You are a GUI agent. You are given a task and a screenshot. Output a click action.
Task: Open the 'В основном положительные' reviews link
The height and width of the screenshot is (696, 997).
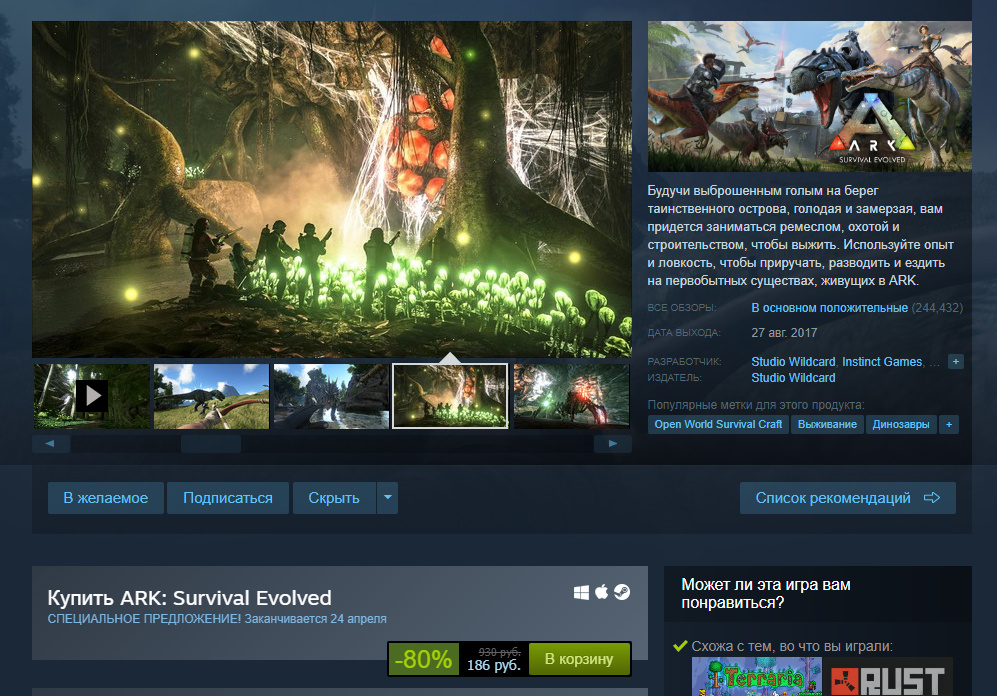point(829,308)
